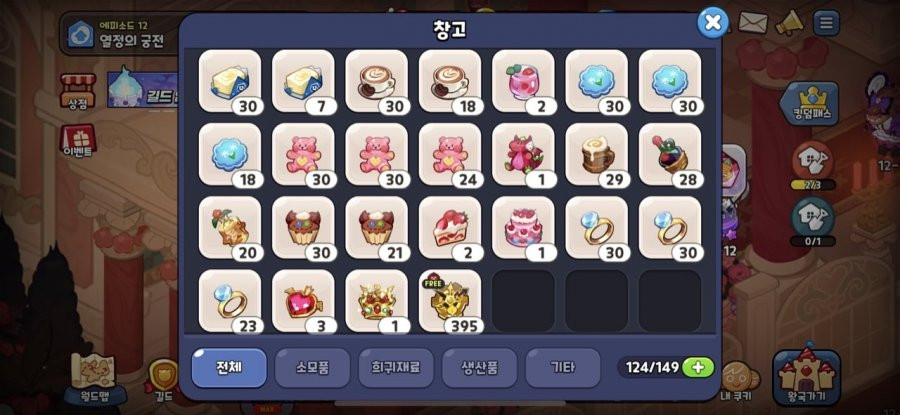900x415 pixels.
Task: Select the strawberry cake slice item
Action: (x=449, y=228)
